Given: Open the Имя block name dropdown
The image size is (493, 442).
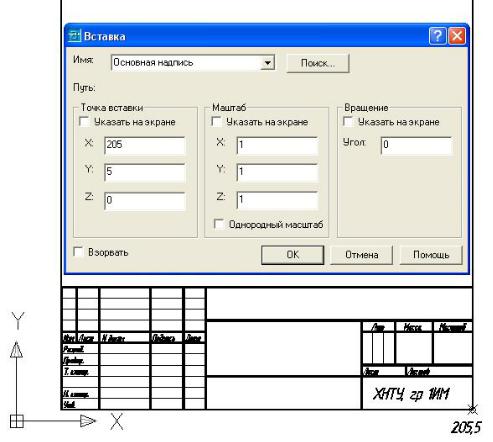Looking at the screenshot, I should tap(267, 63).
